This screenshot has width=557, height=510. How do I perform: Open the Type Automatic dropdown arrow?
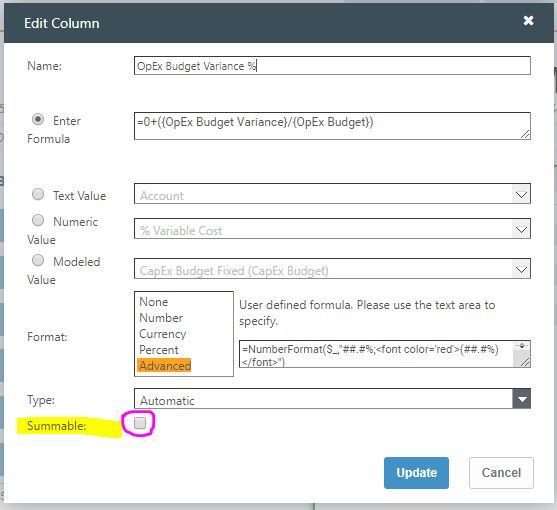521,399
